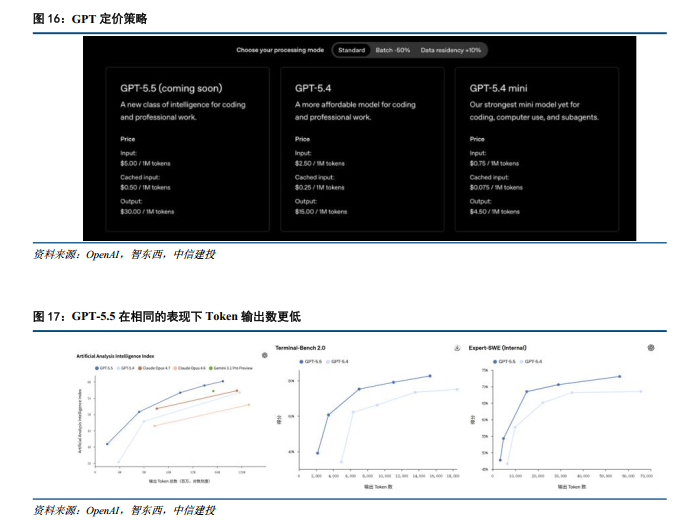Screen dimensions: 696x529
Task: Click the figure heading '图 16: GPT 定价策略'
Action: [90, 19]
